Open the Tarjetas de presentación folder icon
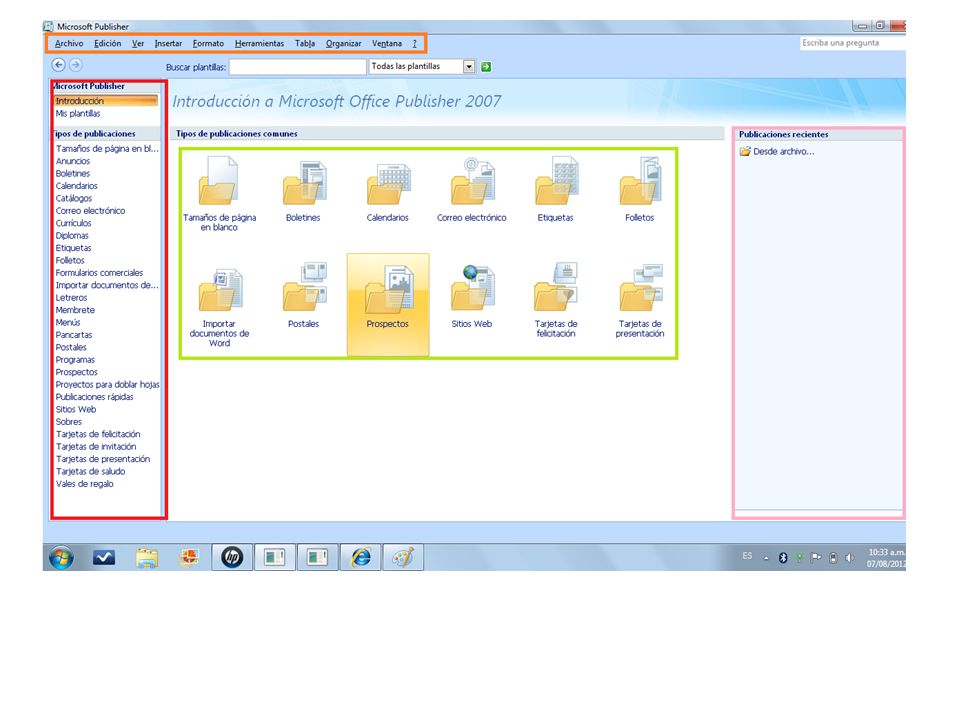Image resolution: width=960 pixels, height=720 pixels. [640, 288]
